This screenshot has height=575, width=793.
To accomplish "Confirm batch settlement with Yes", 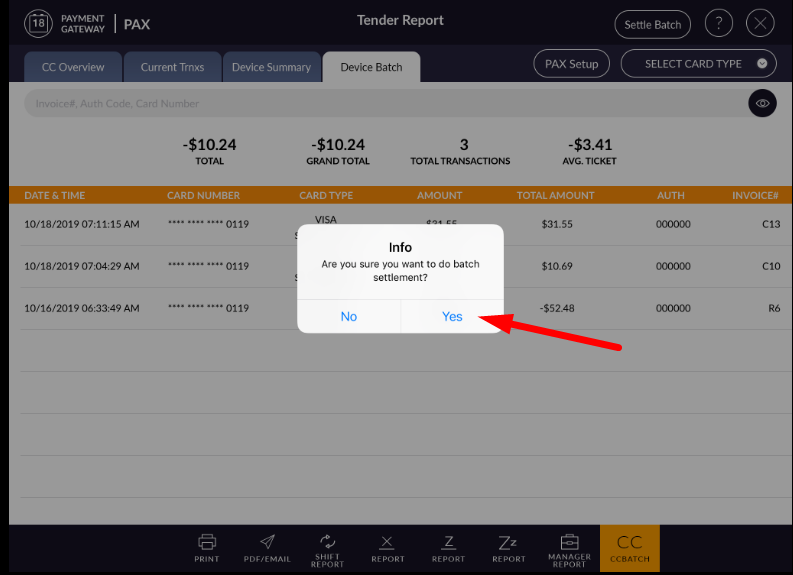I will coord(452,316).
